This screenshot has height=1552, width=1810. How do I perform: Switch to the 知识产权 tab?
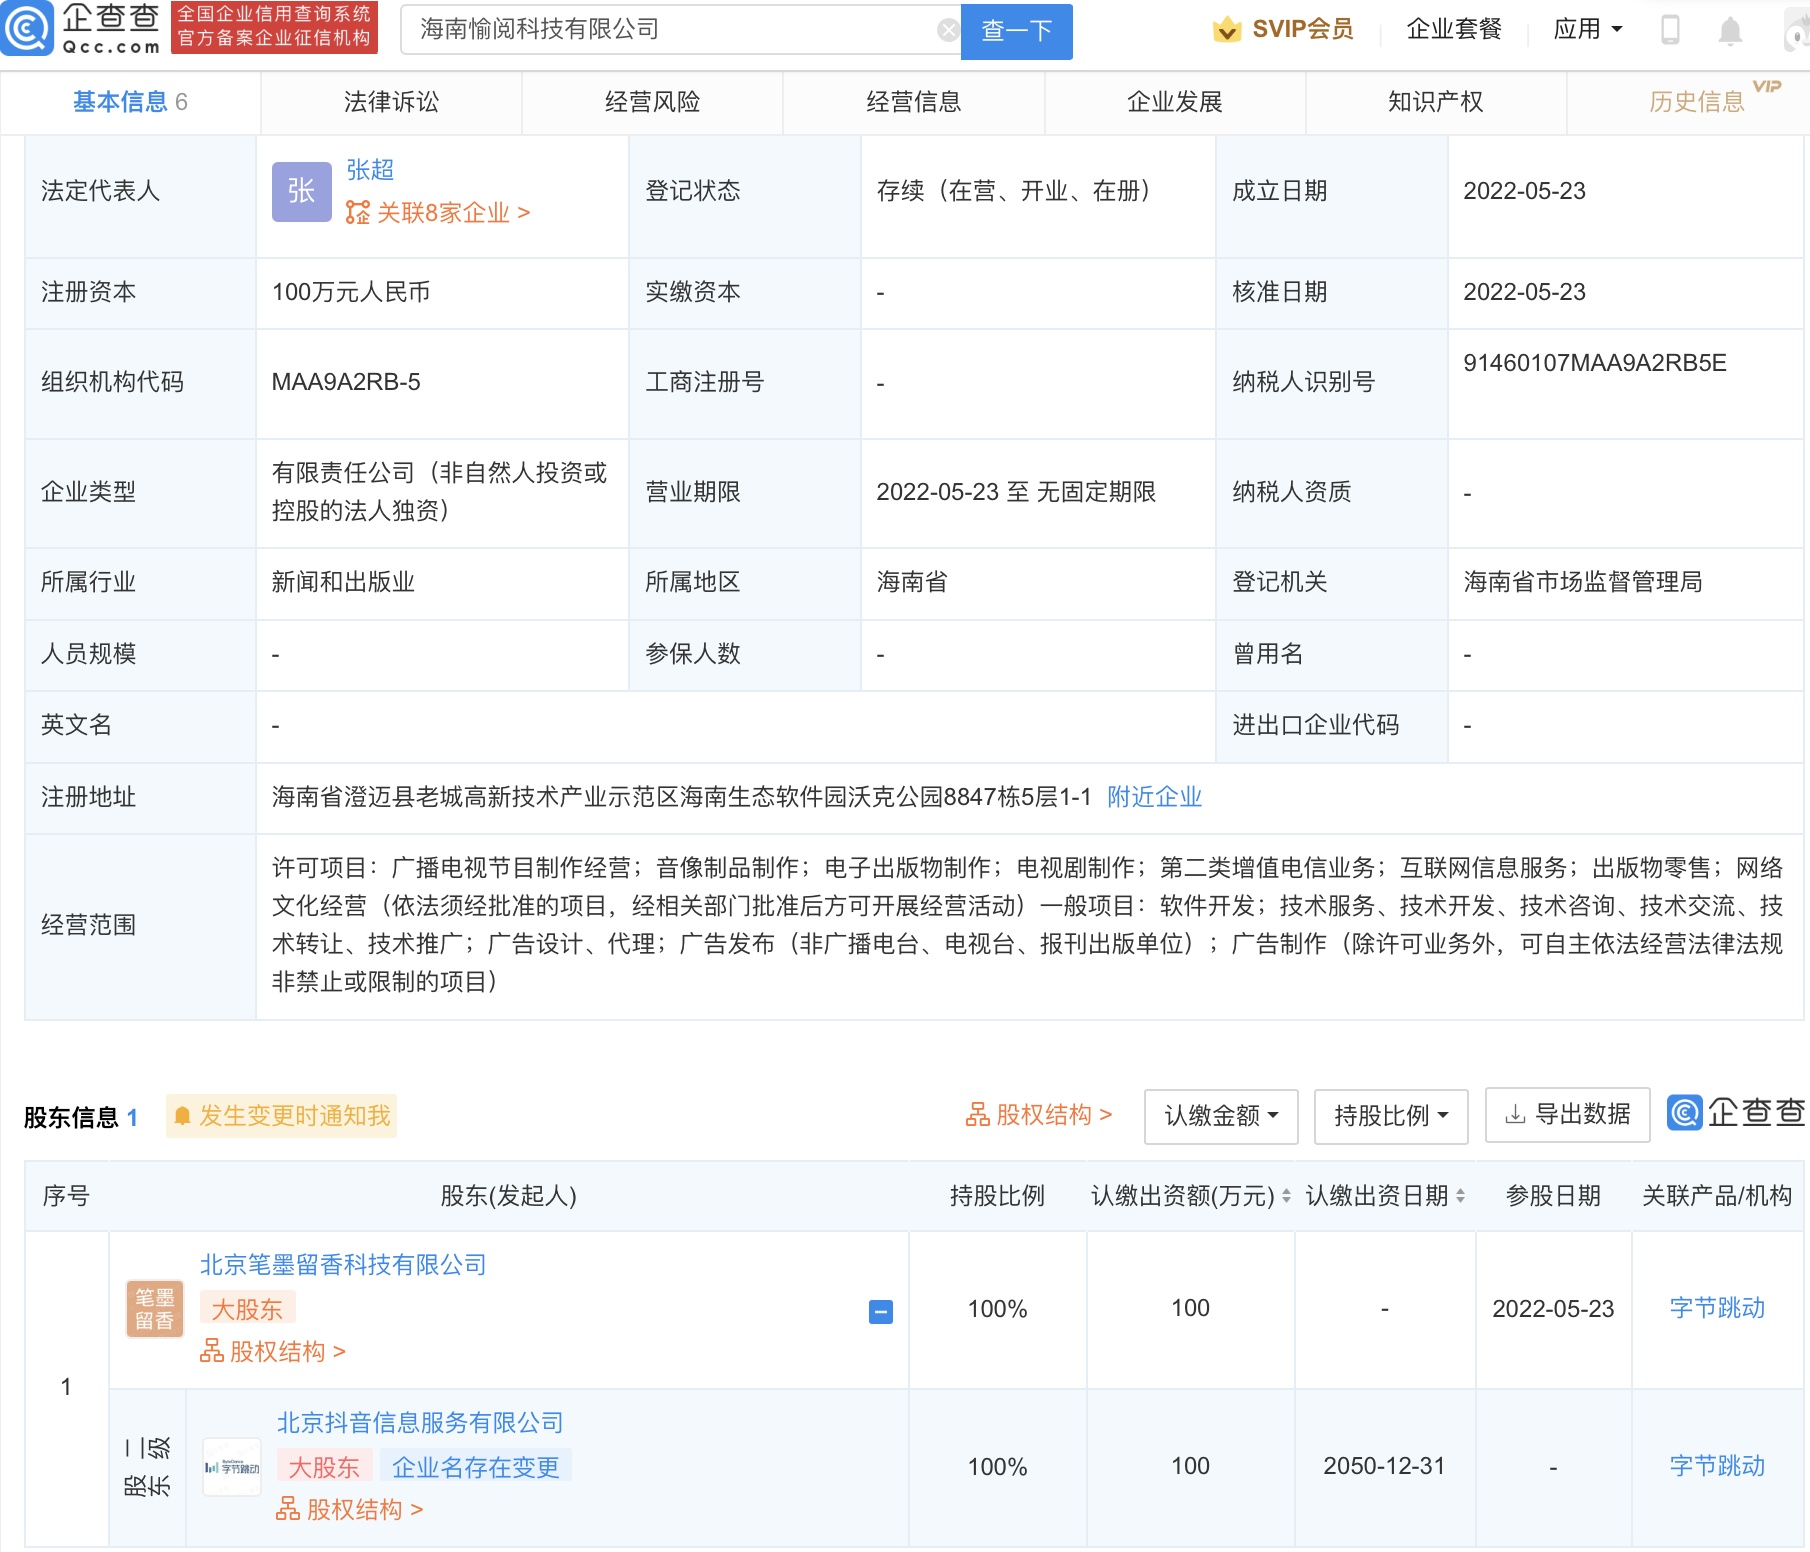(1436, 102)
